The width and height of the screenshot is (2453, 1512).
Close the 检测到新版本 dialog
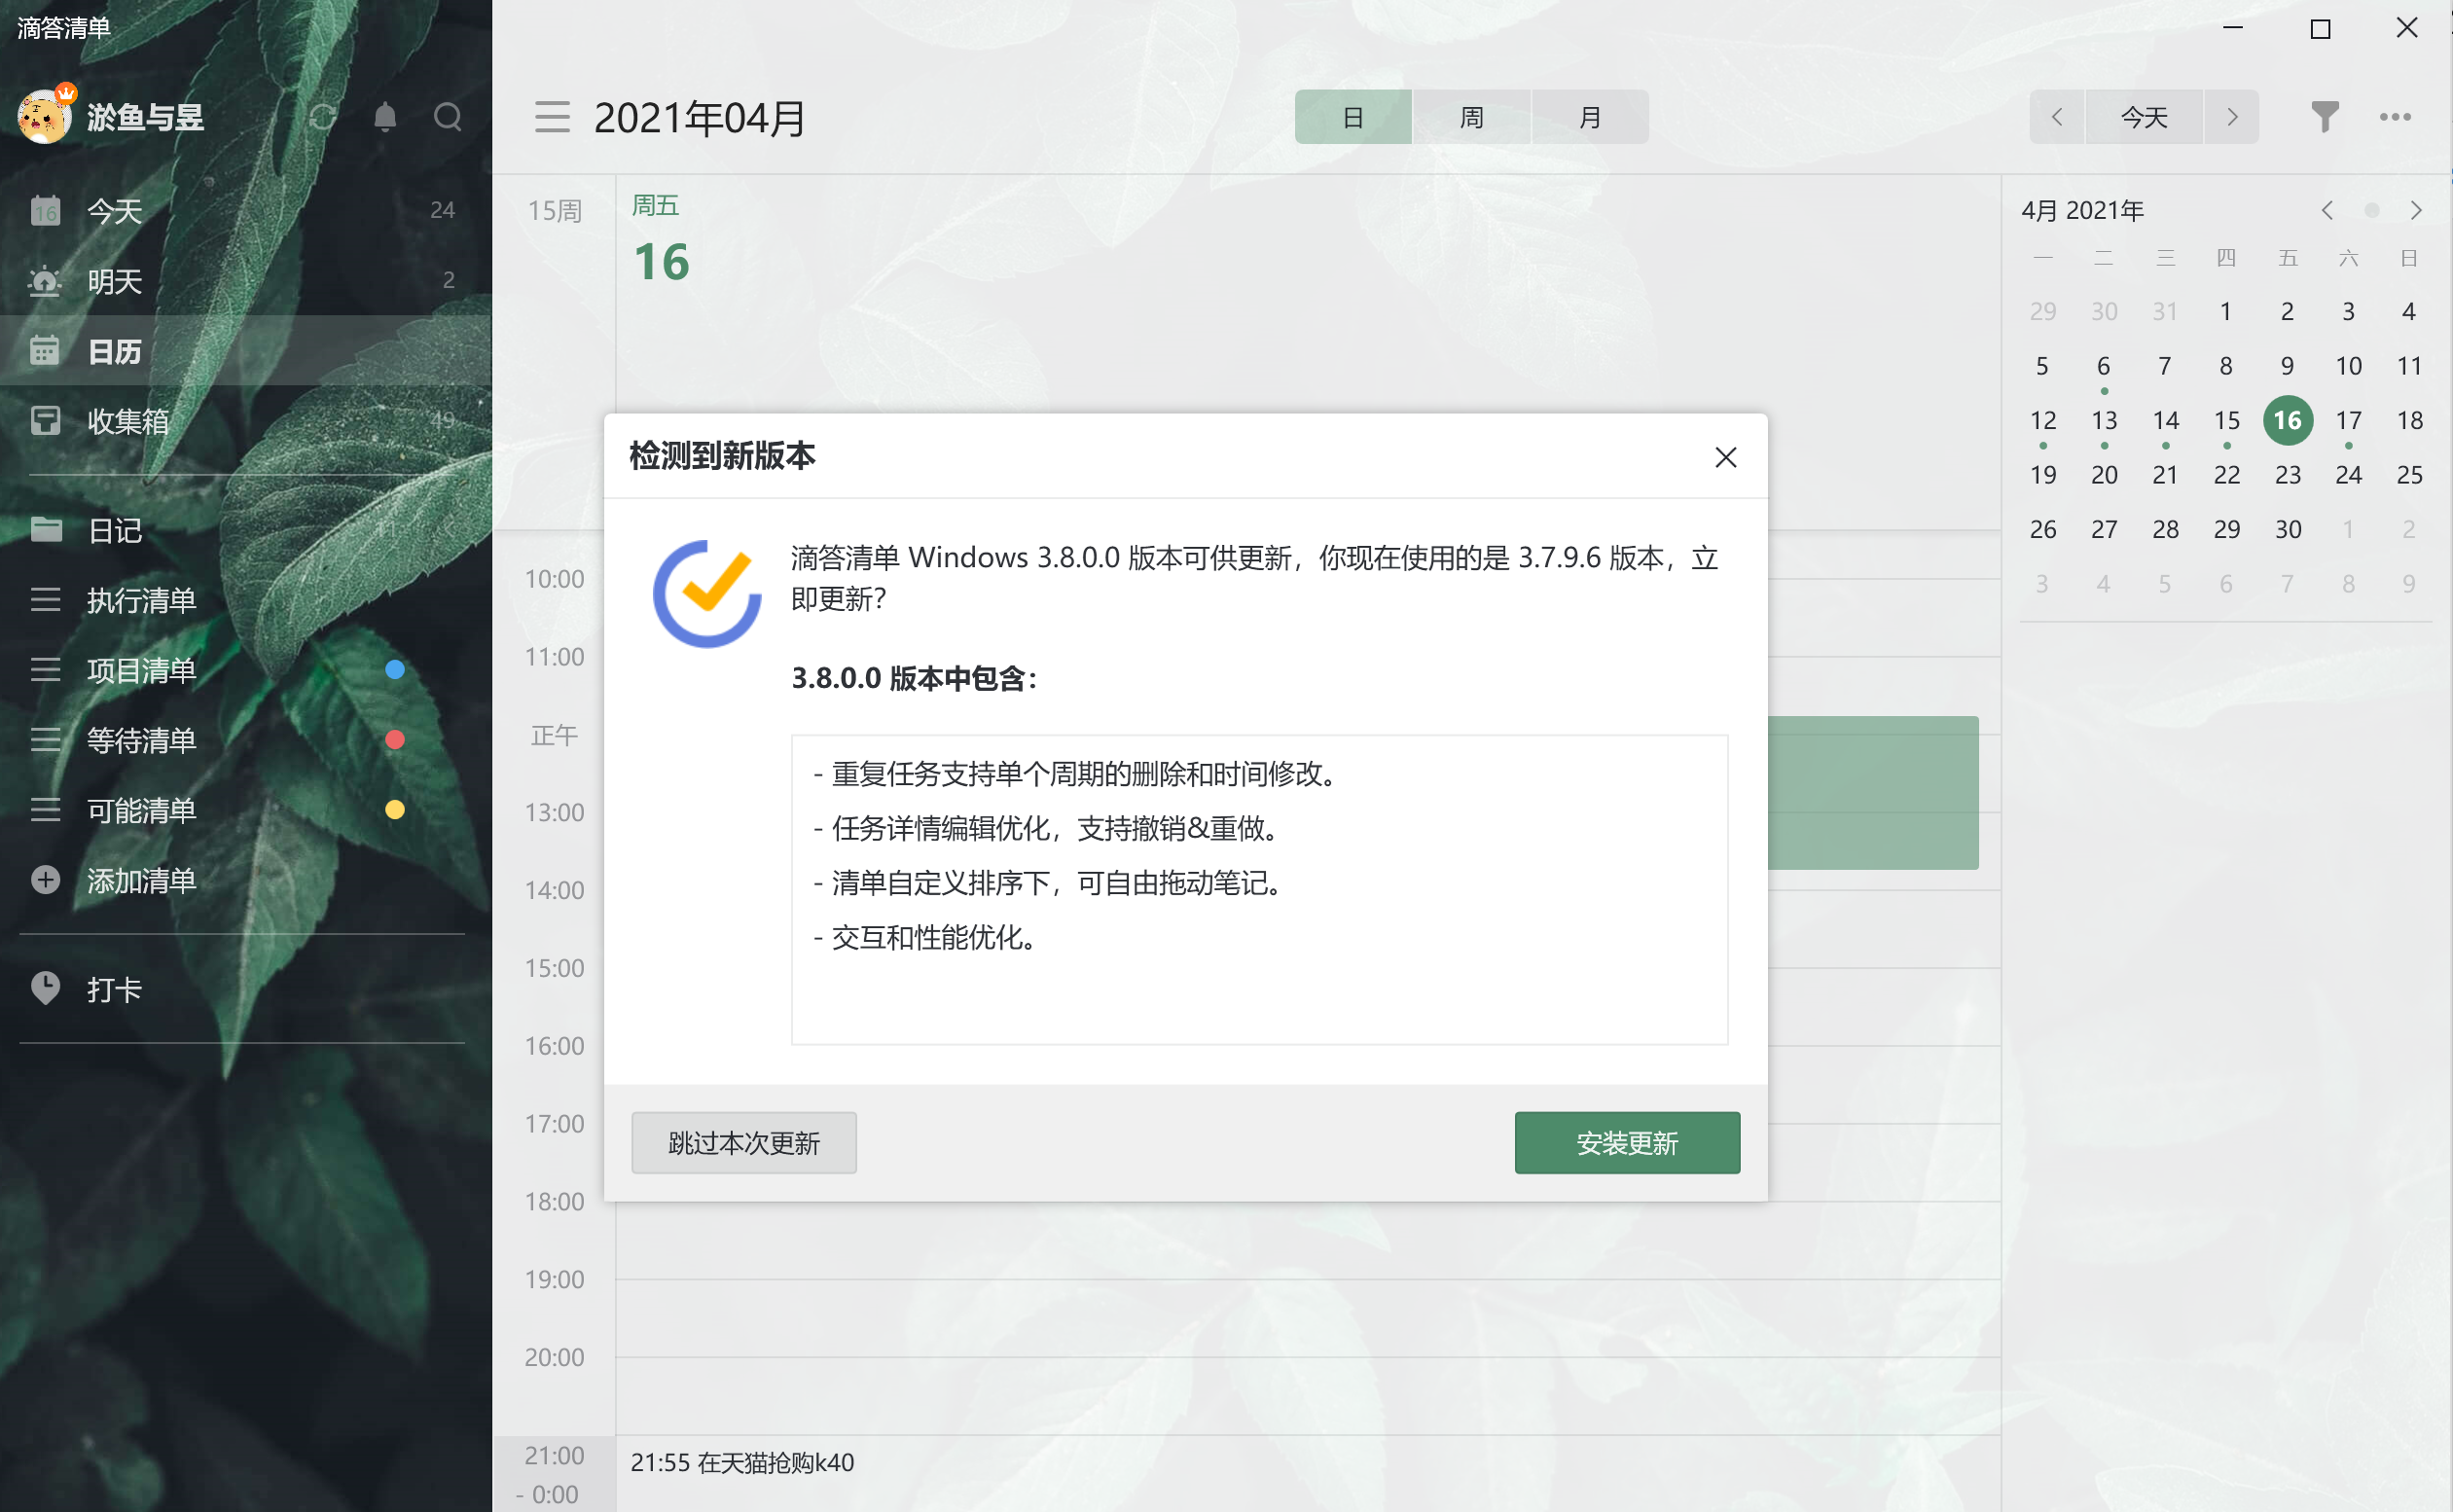click(1725, 457)
